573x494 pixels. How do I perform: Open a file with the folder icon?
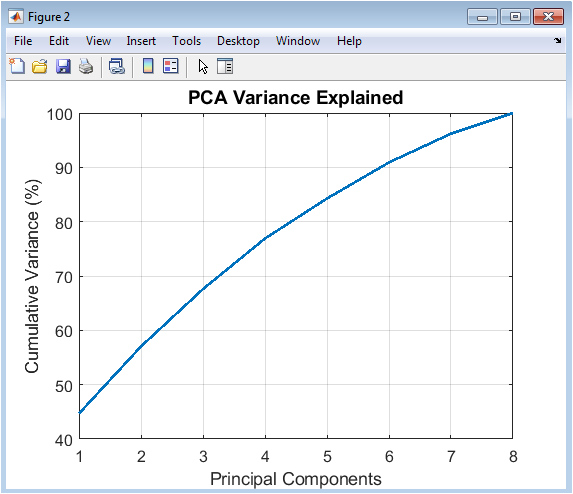(40, 66)
